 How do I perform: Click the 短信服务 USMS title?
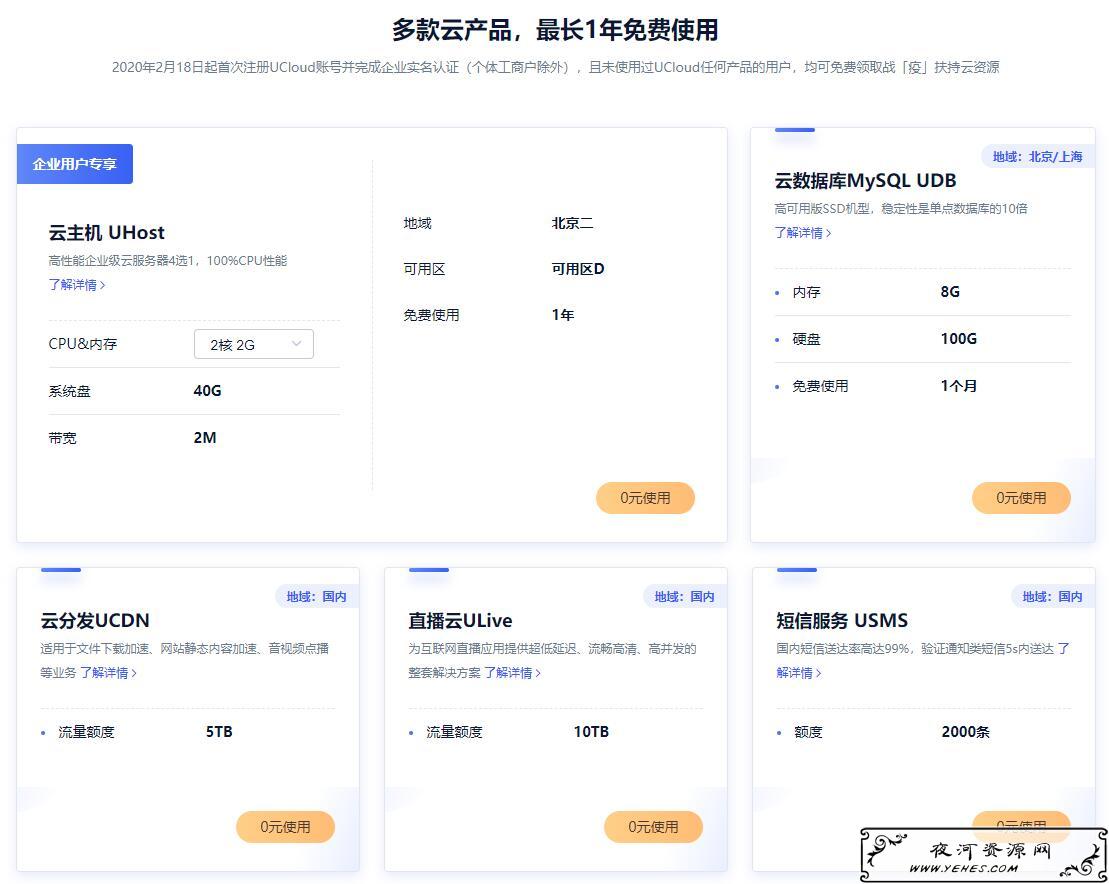click(842, 621)
